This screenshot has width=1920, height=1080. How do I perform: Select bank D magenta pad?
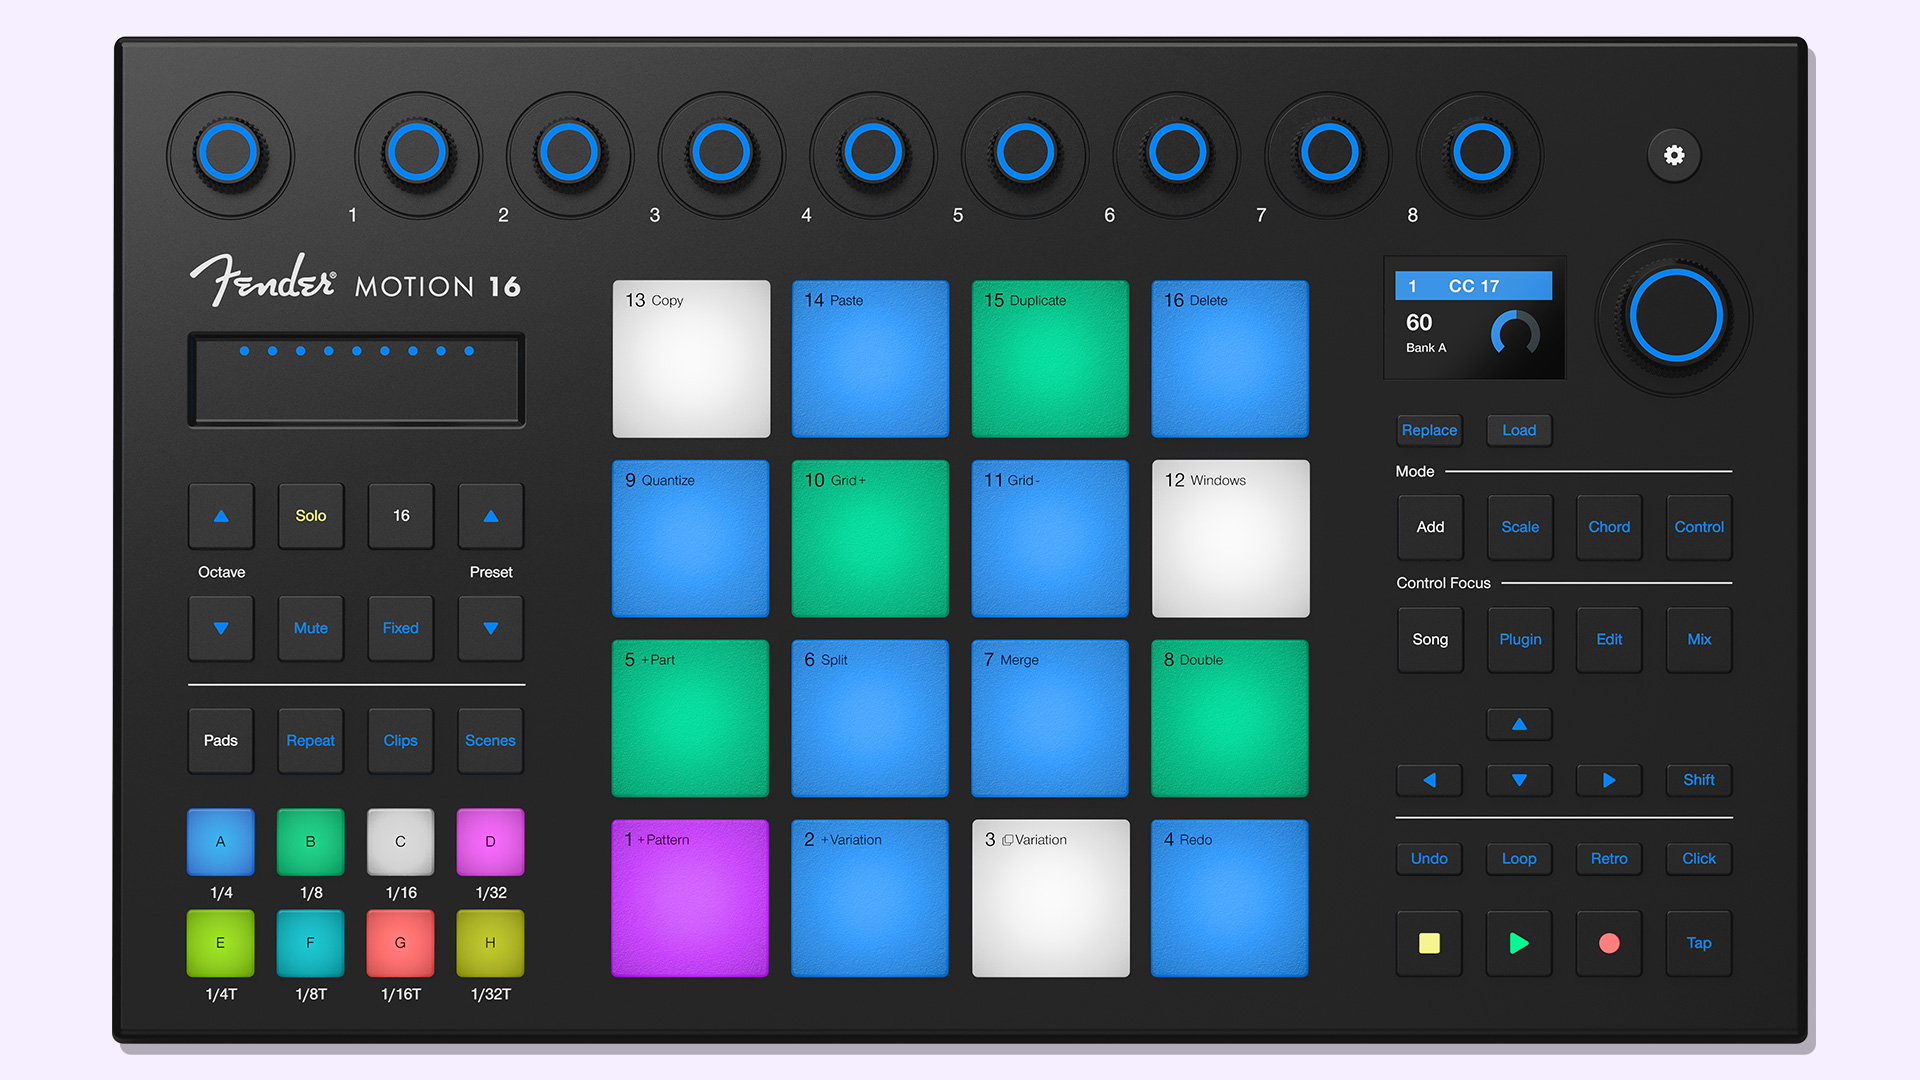[490, 842]
